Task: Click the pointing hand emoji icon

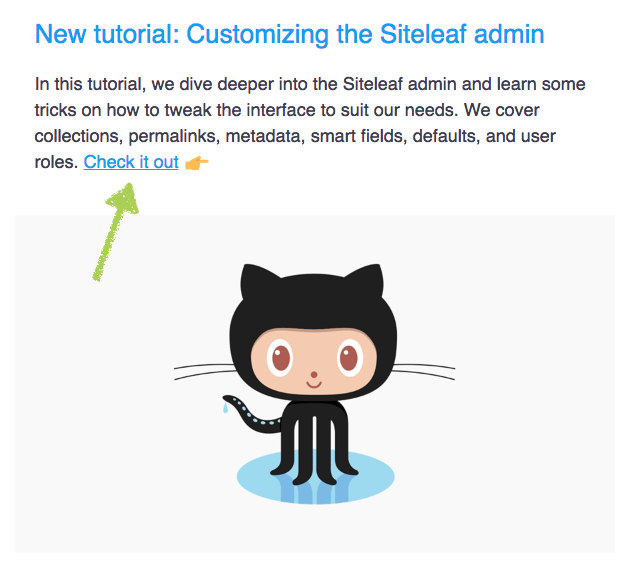Action: 196,163
